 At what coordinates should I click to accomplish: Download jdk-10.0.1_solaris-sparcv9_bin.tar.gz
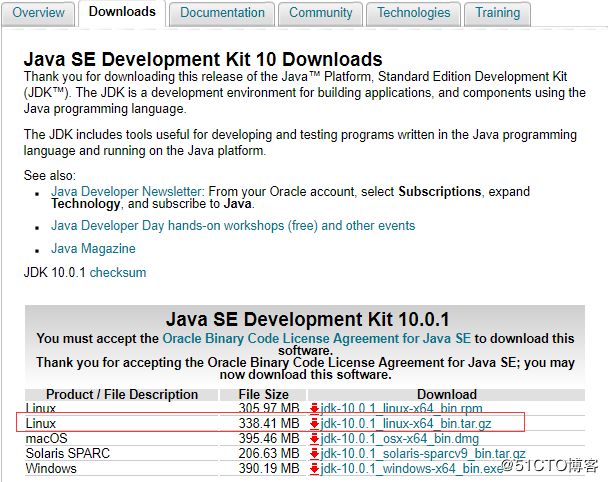(423, 453)
